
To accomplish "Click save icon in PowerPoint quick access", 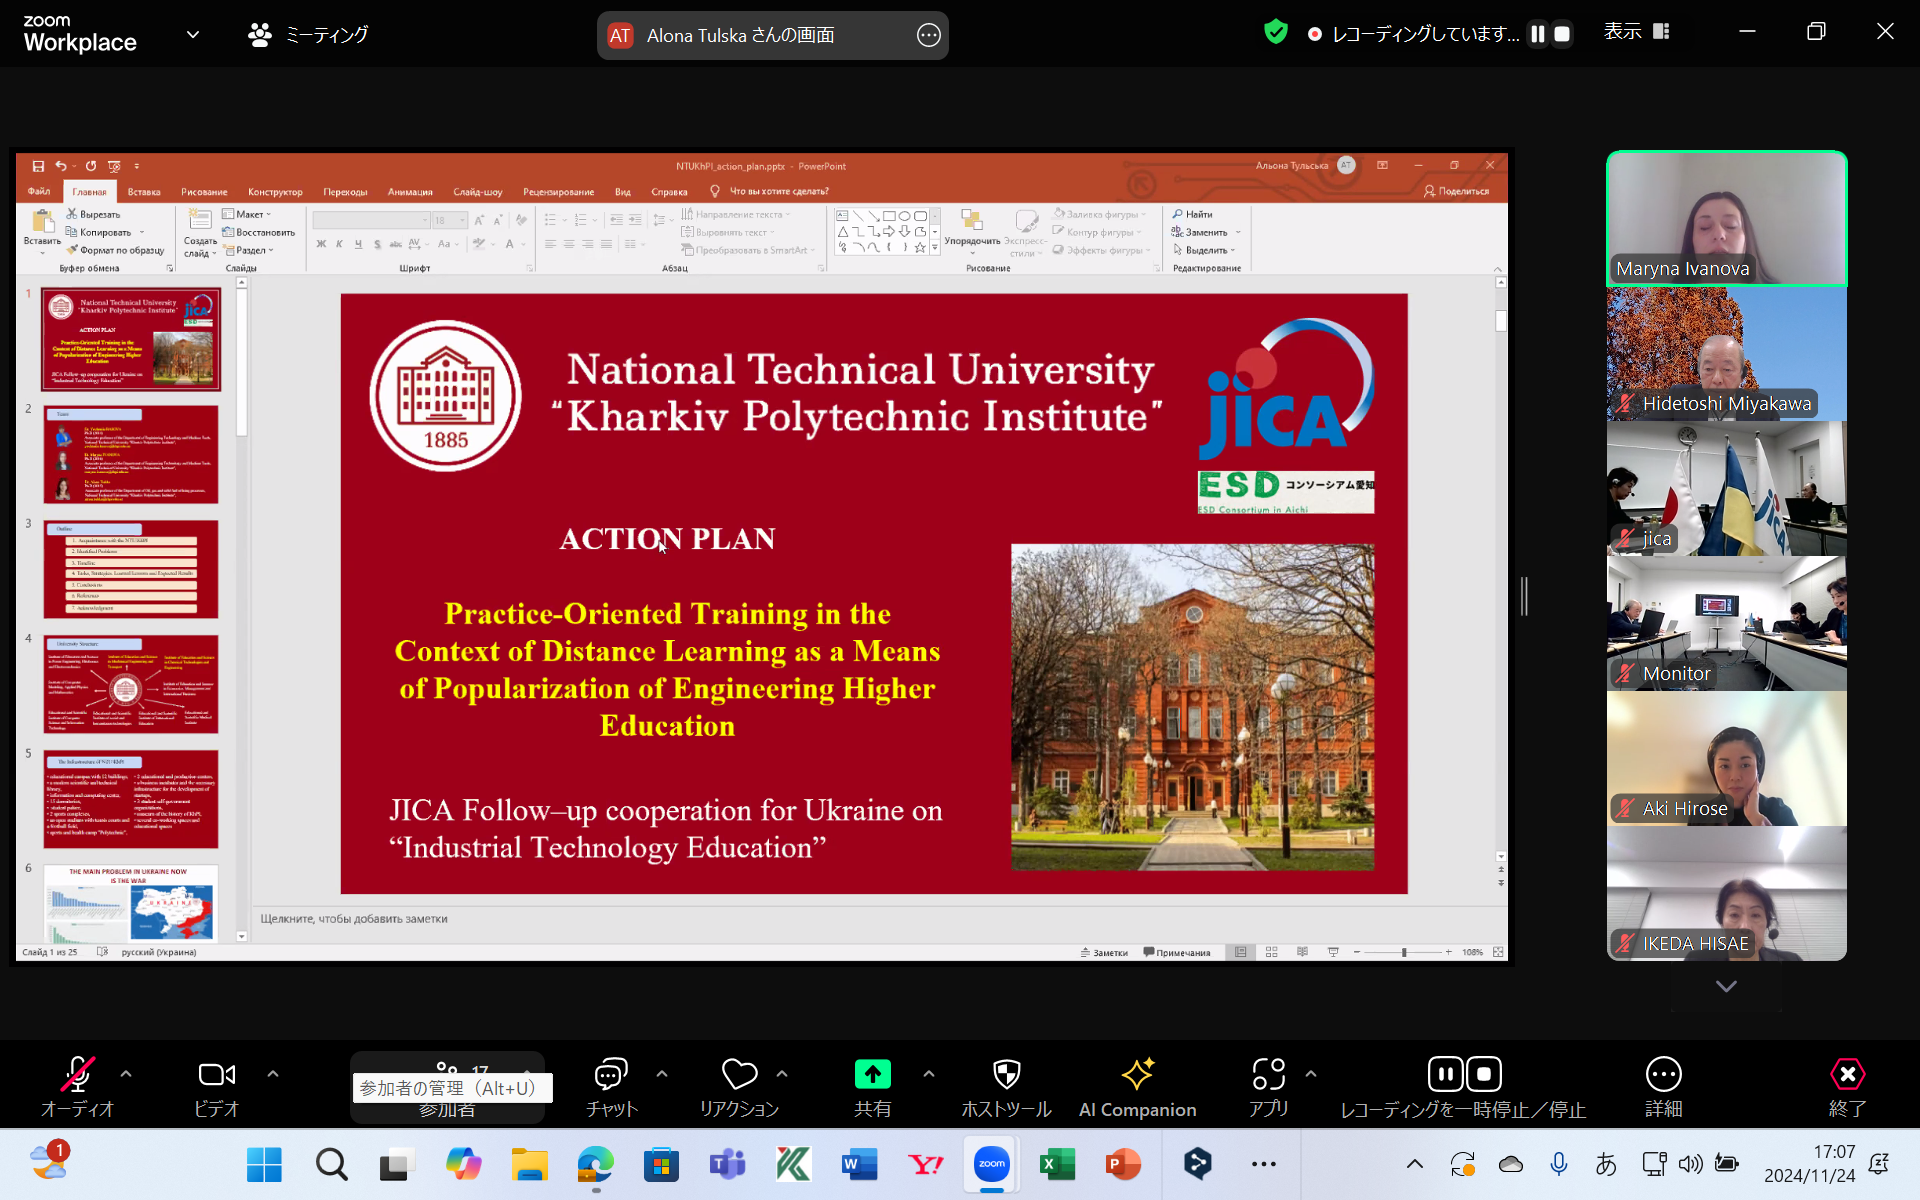I will (38, 166).
